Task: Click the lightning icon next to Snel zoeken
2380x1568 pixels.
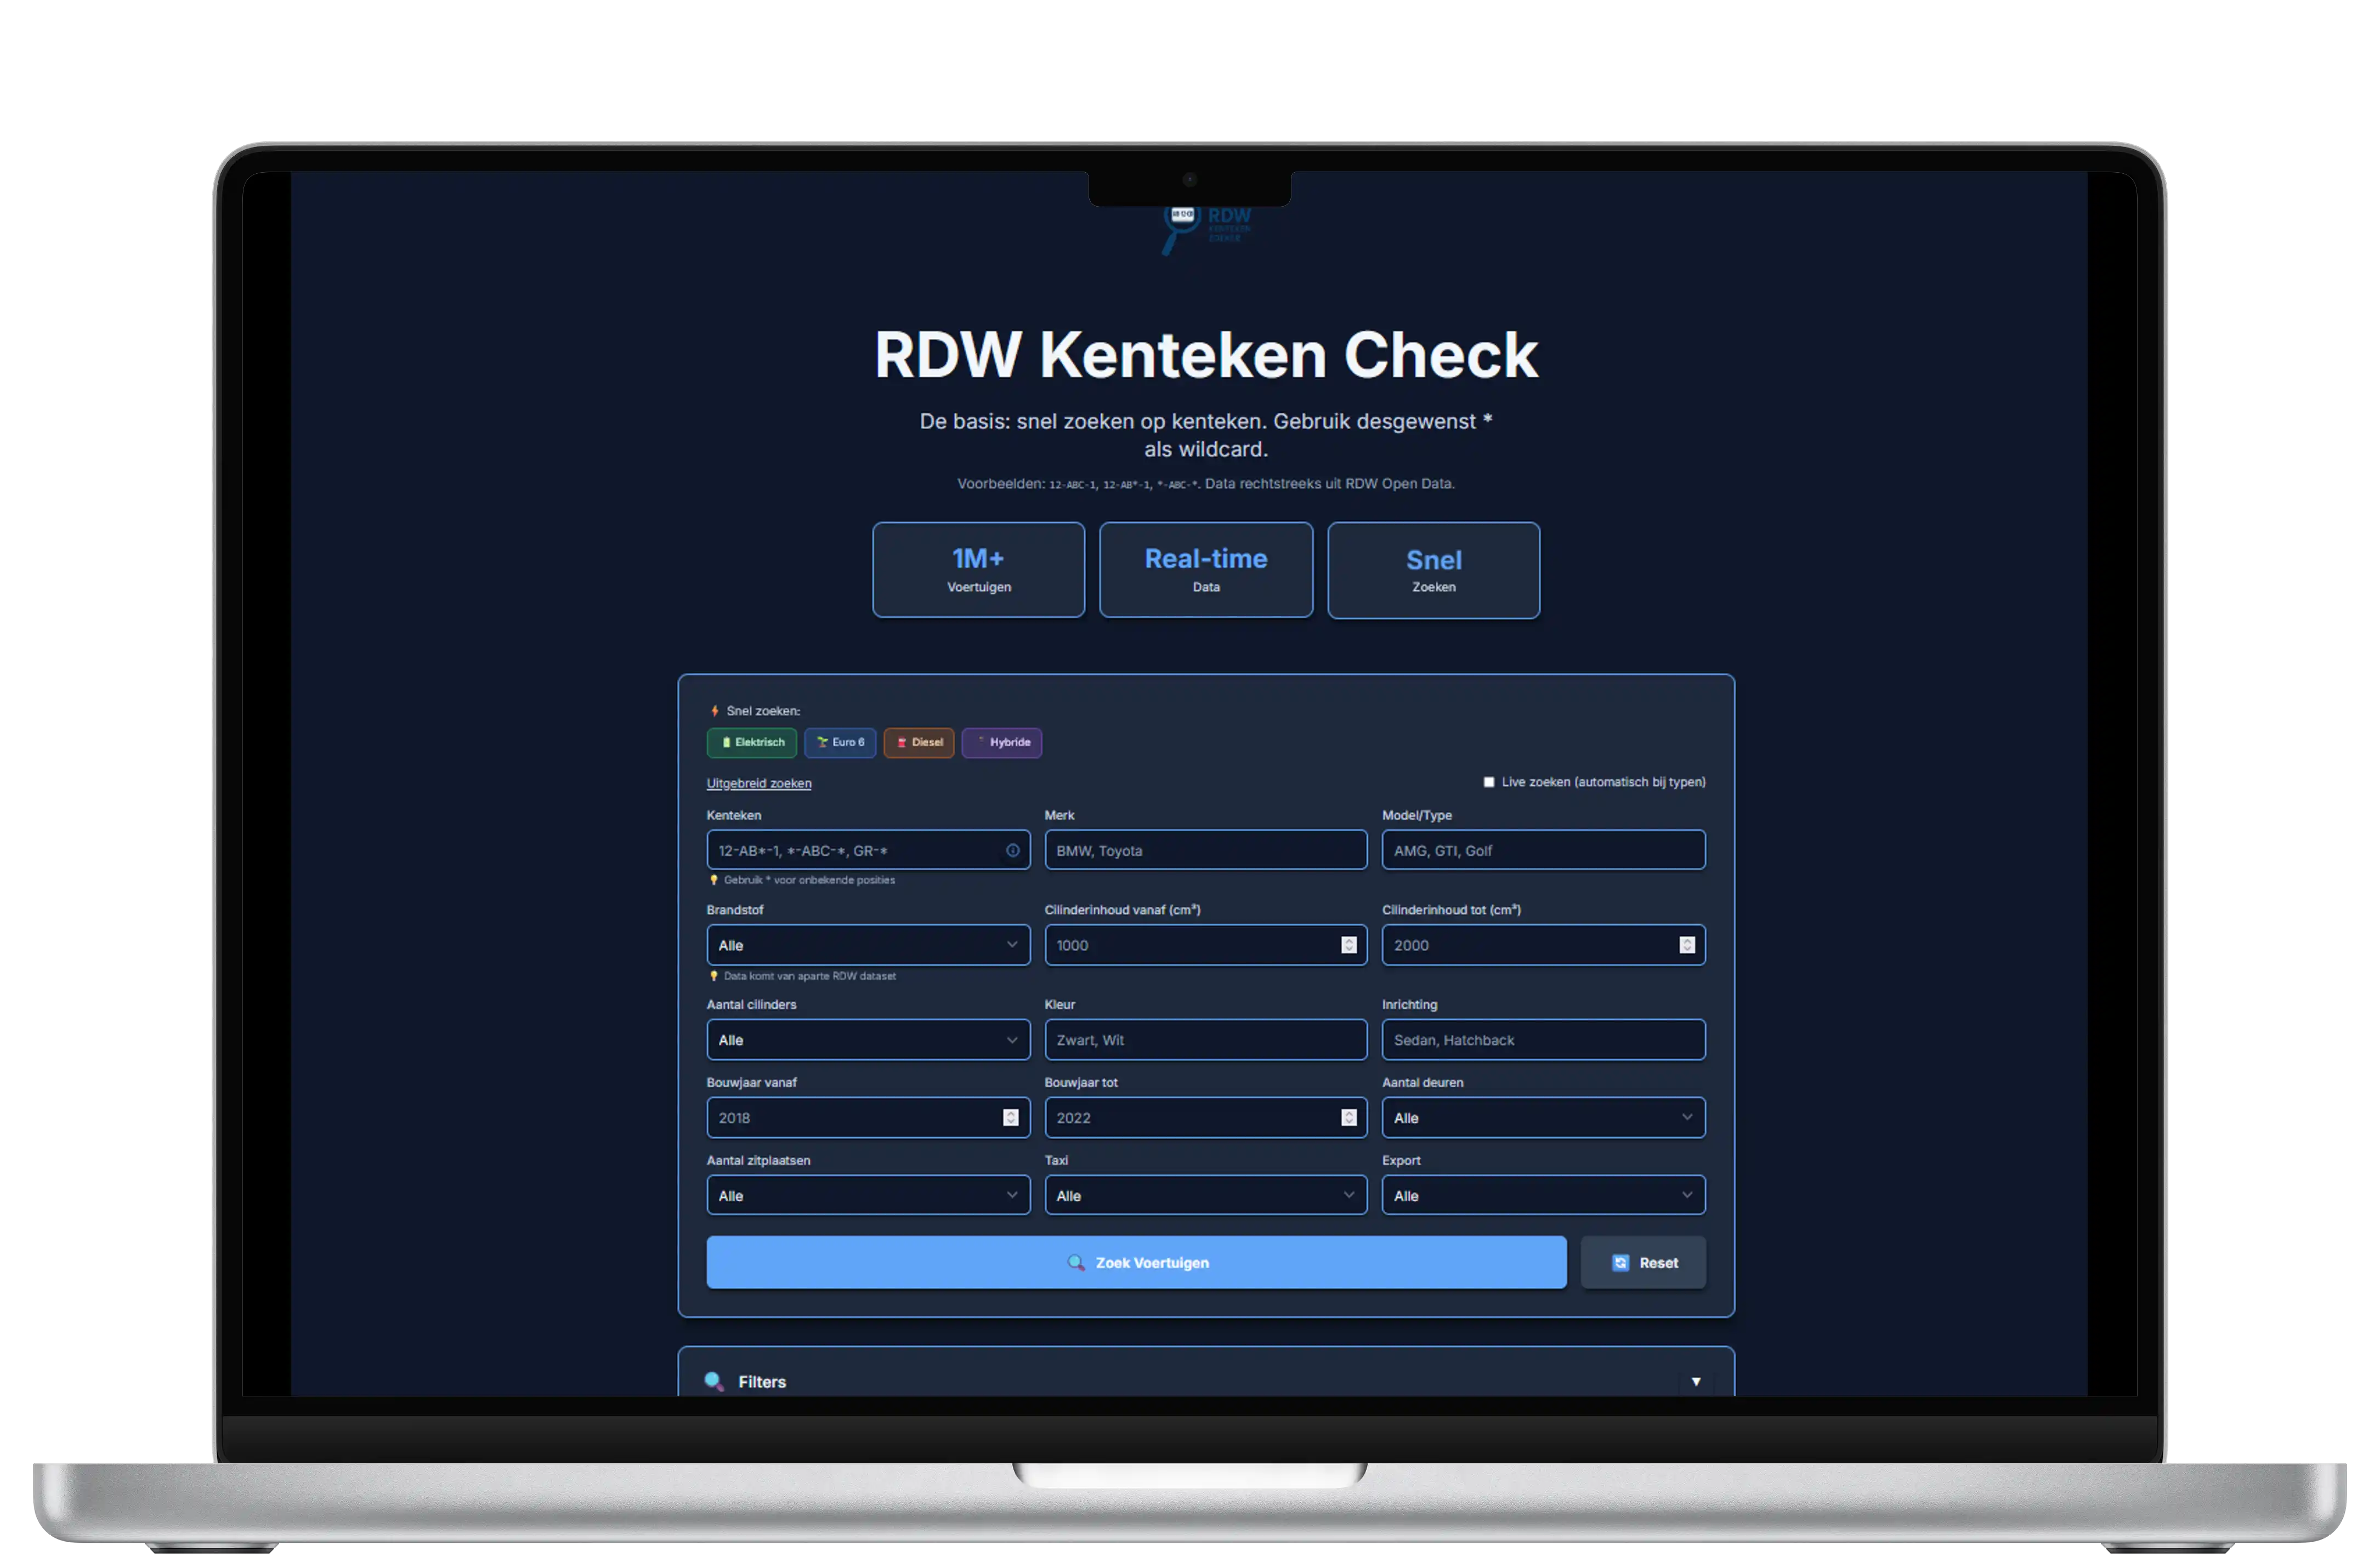Action: (x=715, y=711)
